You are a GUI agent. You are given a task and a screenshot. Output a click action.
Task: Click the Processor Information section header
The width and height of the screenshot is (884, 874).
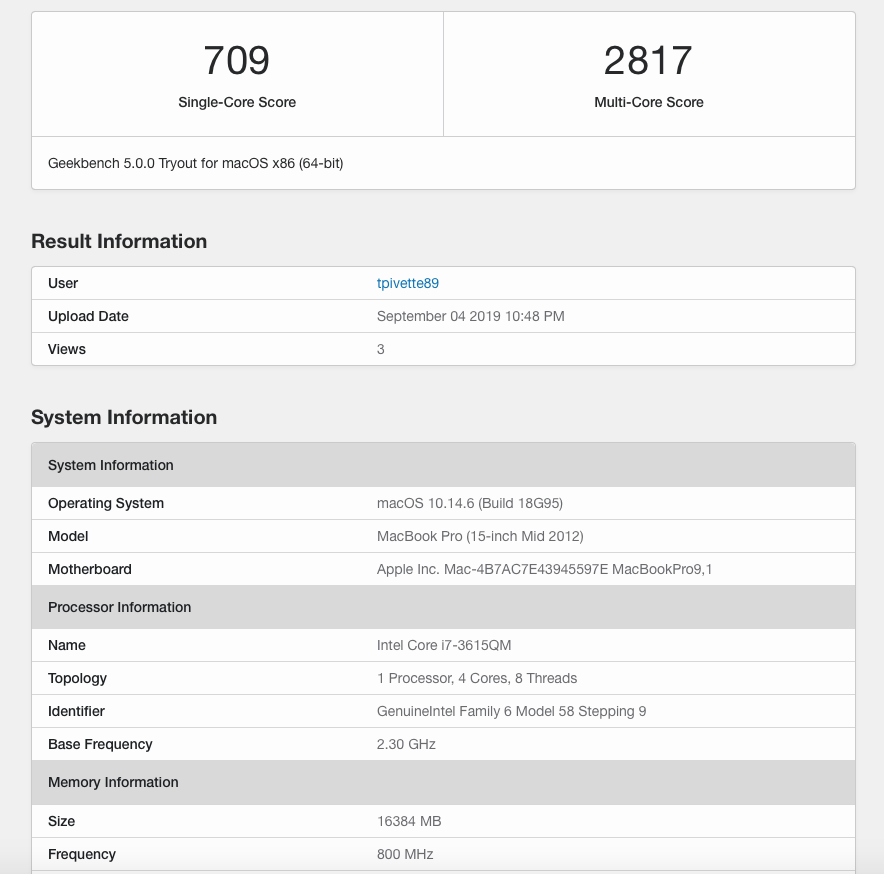click(x=443, y=607)
